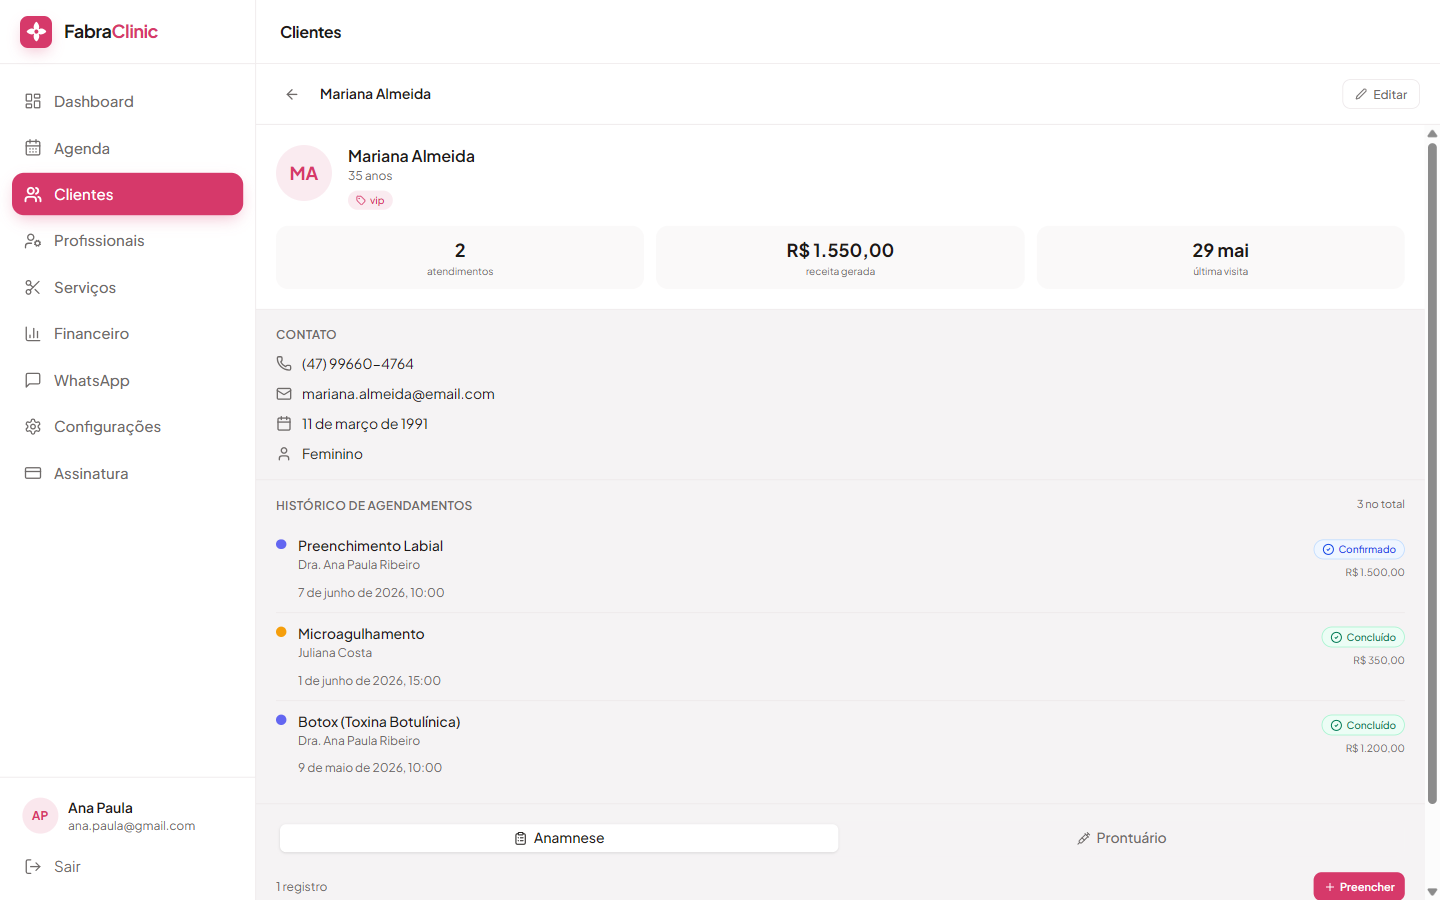
Task: Open Serviços from the sidebar
Action: point(127,287)
